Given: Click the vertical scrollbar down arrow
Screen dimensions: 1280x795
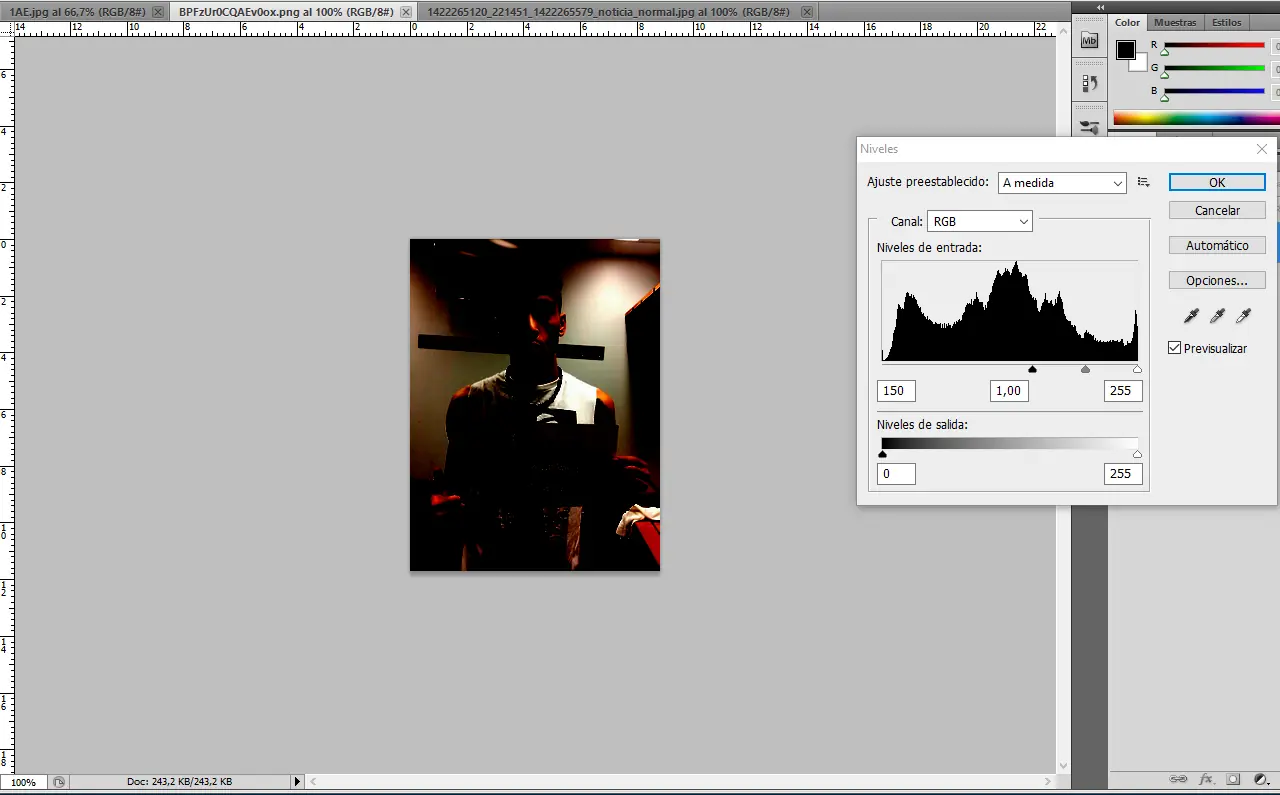Looking at the screenshot, I should pos(1063,766).
